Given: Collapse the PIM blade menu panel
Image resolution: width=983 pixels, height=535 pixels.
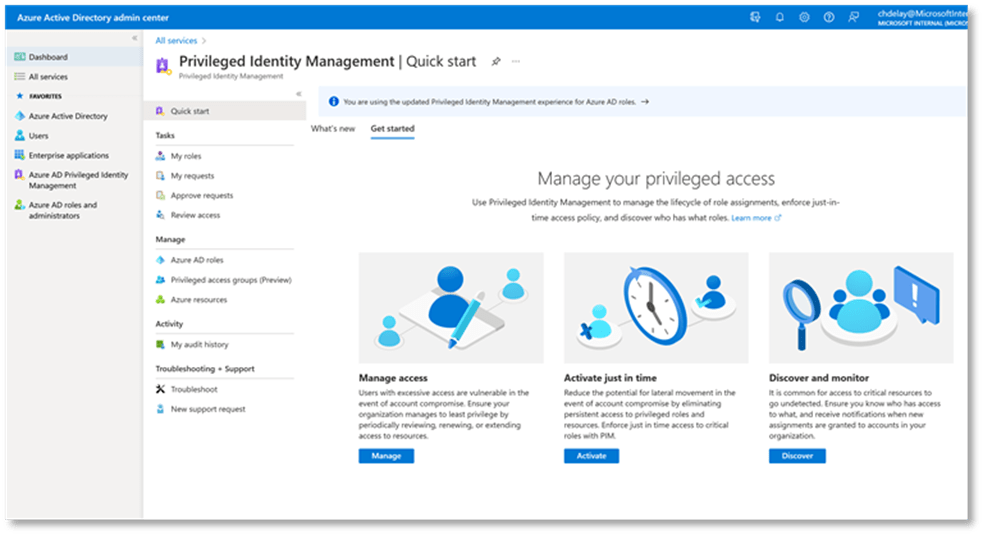Looking at the screenshot, I should click(x=298, y=93).
